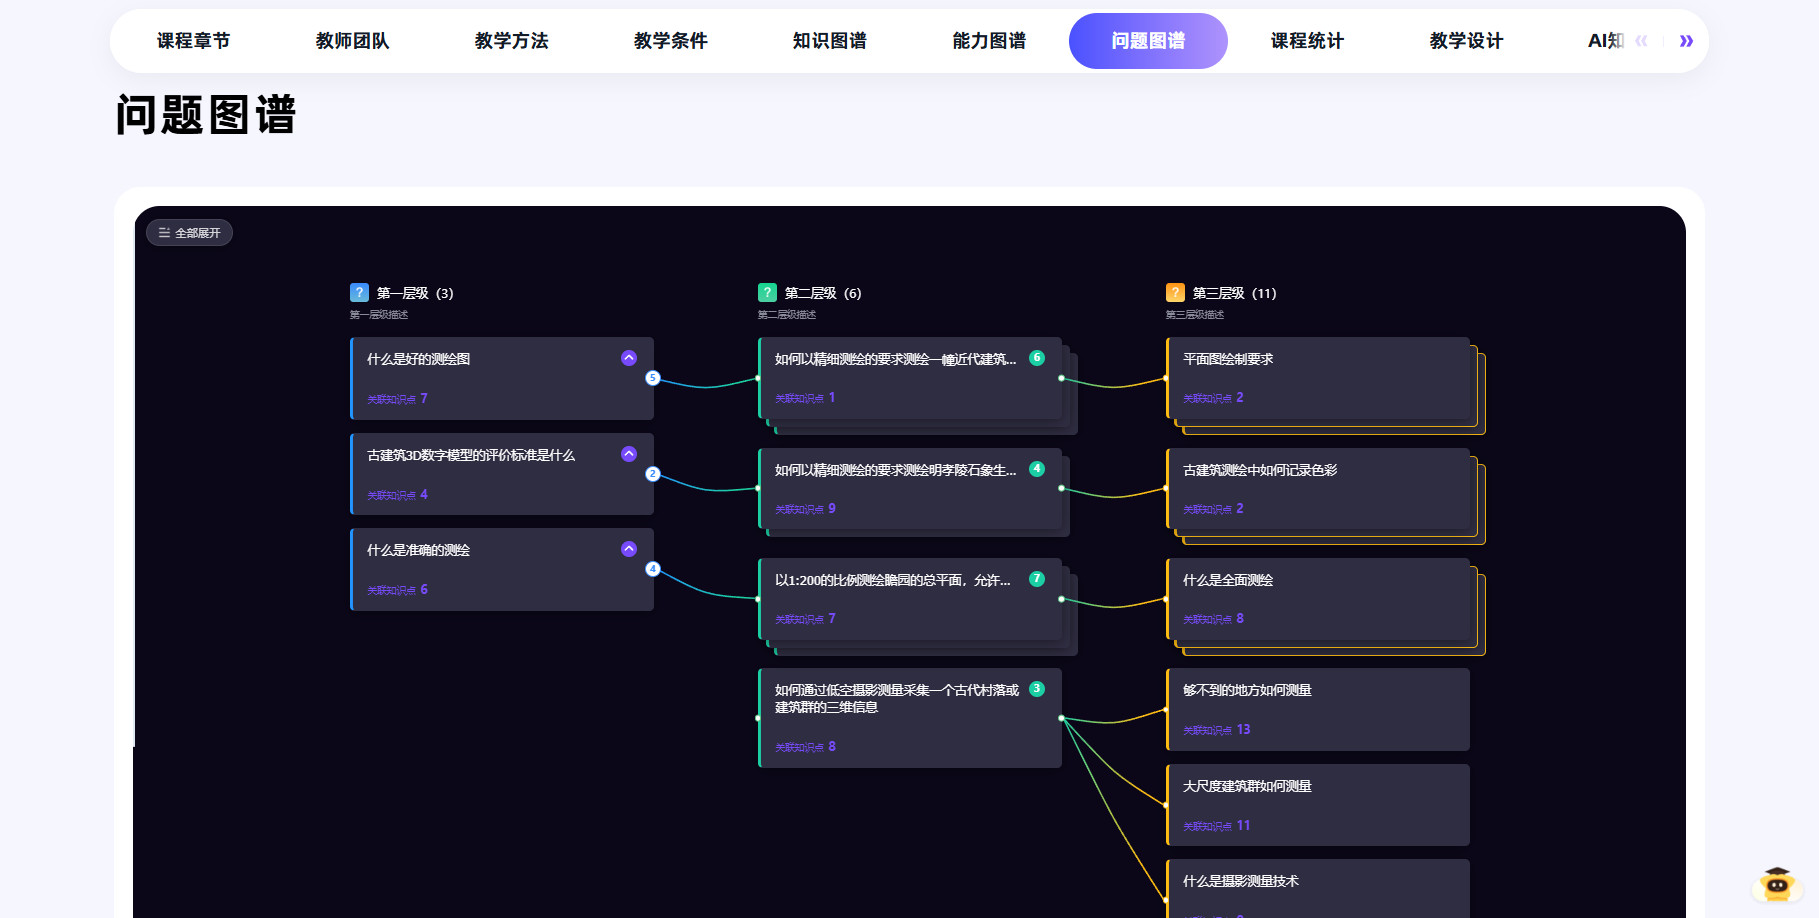The width and height of the screenshot is (1819, 918).
Task: Click the green badge 6 on the 近代建筑 card
Action: tap(1037, 358)
